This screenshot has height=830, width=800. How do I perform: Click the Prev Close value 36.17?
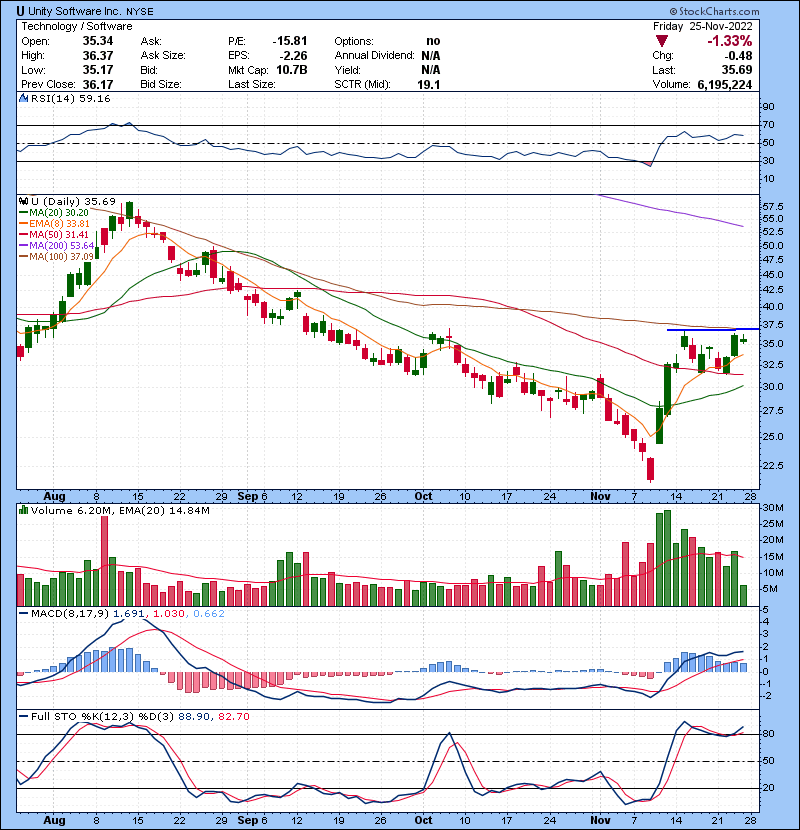(97, 84)
